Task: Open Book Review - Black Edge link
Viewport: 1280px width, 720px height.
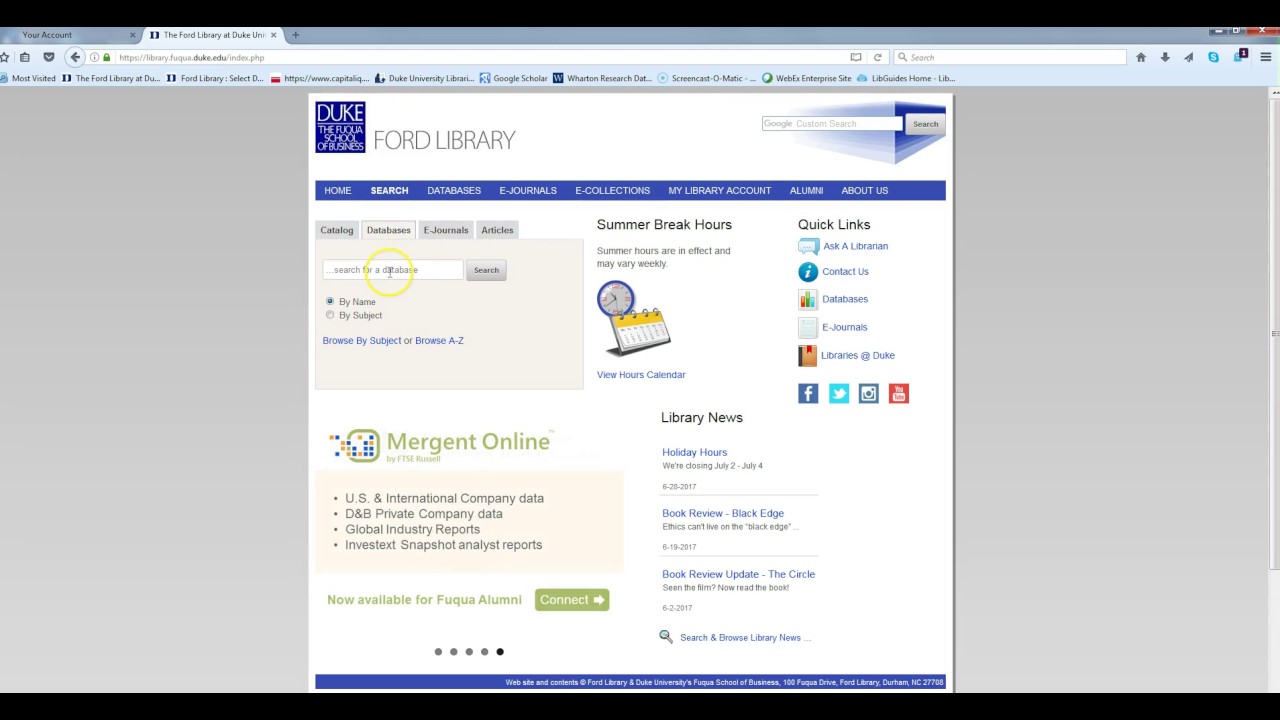Action: [723, 513]
